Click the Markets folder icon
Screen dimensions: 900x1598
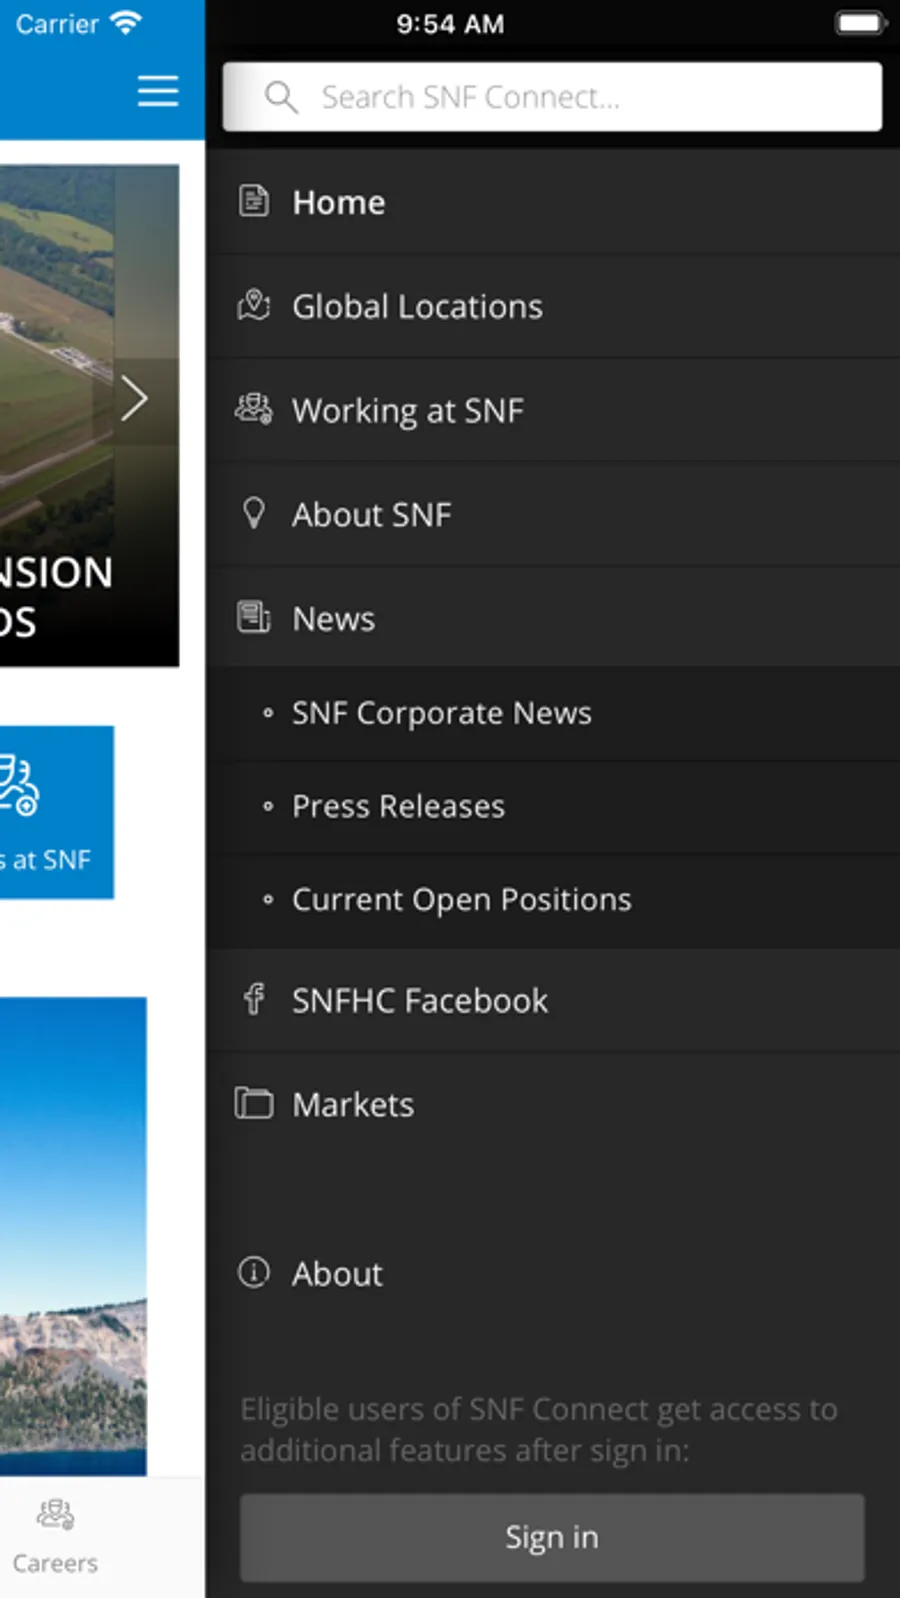click(x=254, y=1103)
